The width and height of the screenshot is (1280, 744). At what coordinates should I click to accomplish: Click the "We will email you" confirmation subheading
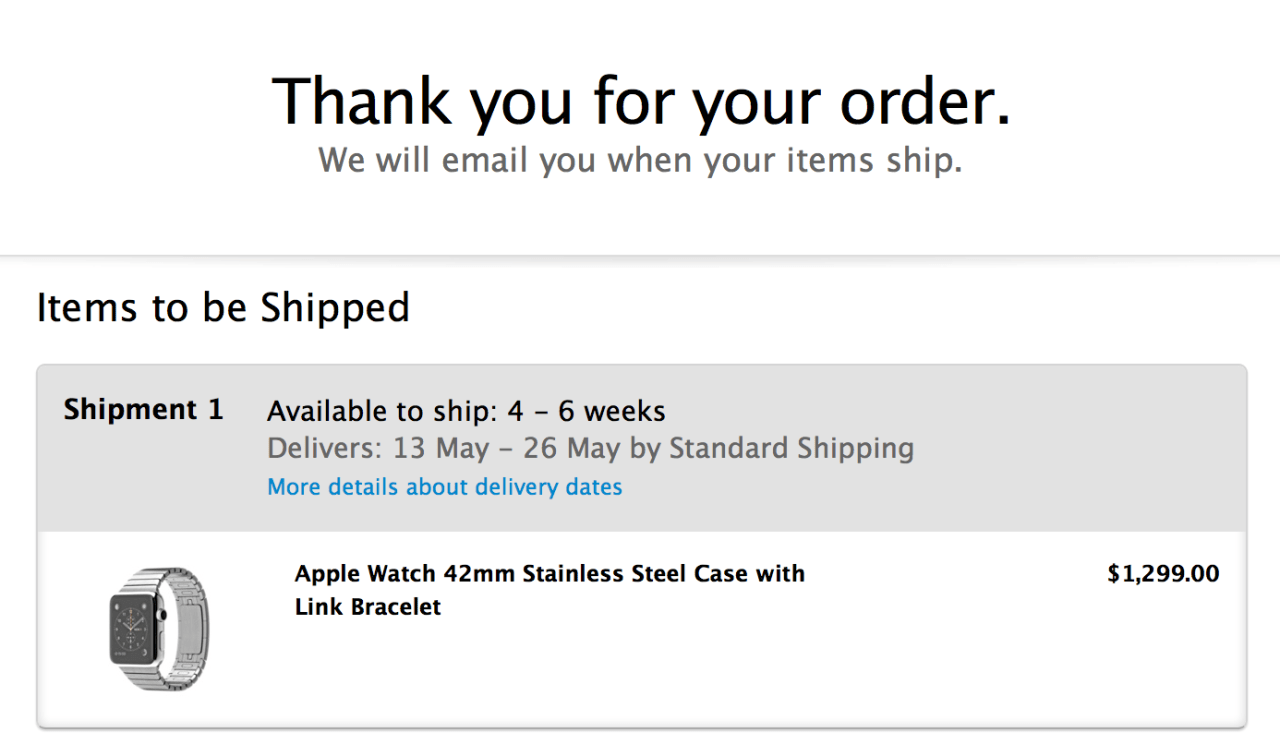pos(640,160)
